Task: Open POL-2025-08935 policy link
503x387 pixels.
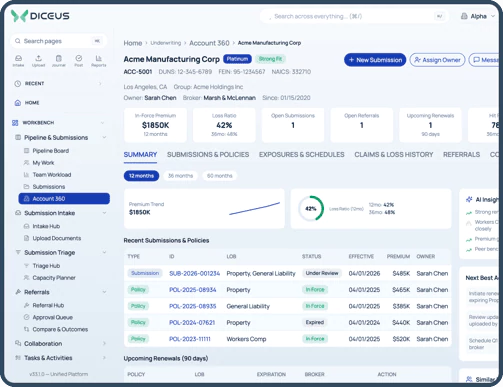Action: click(193, 306)
